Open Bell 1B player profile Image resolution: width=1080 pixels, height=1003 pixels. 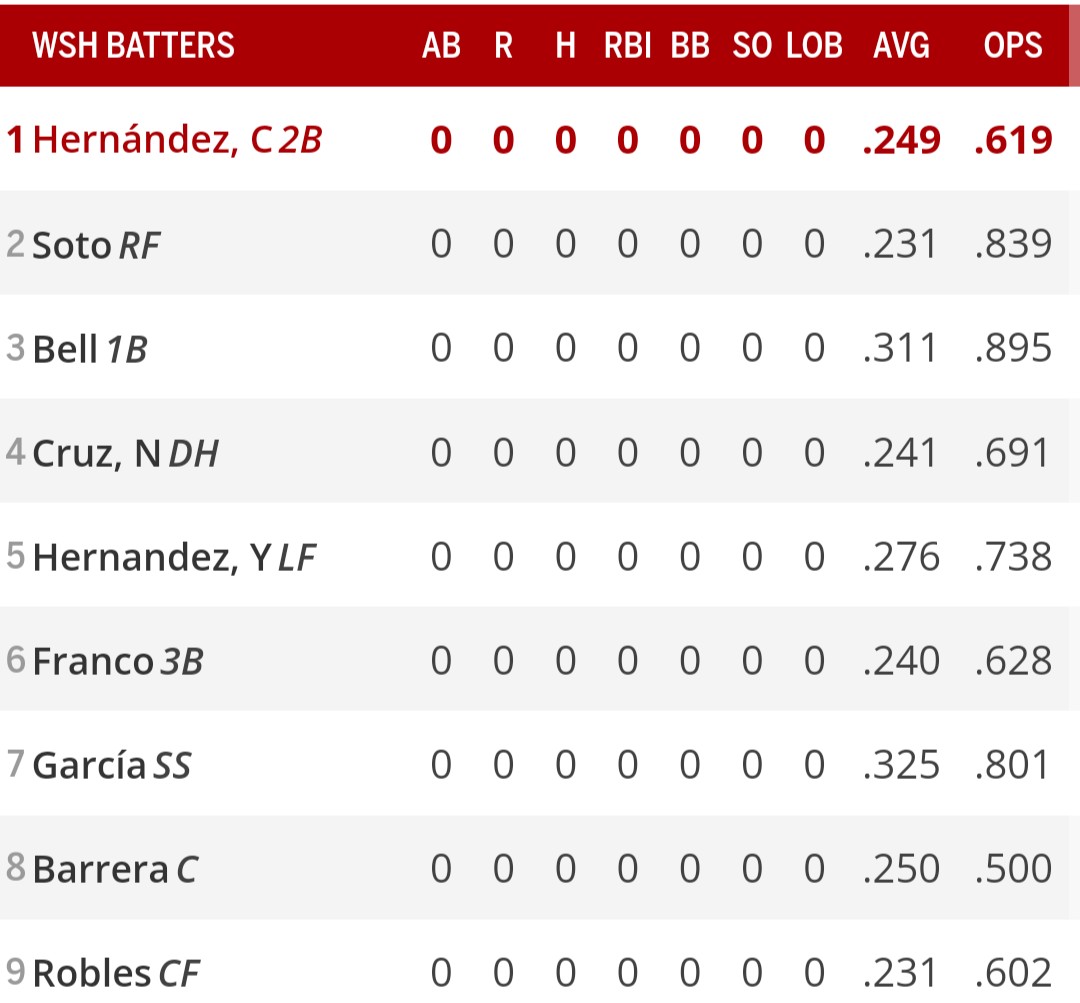click(66, 349)
